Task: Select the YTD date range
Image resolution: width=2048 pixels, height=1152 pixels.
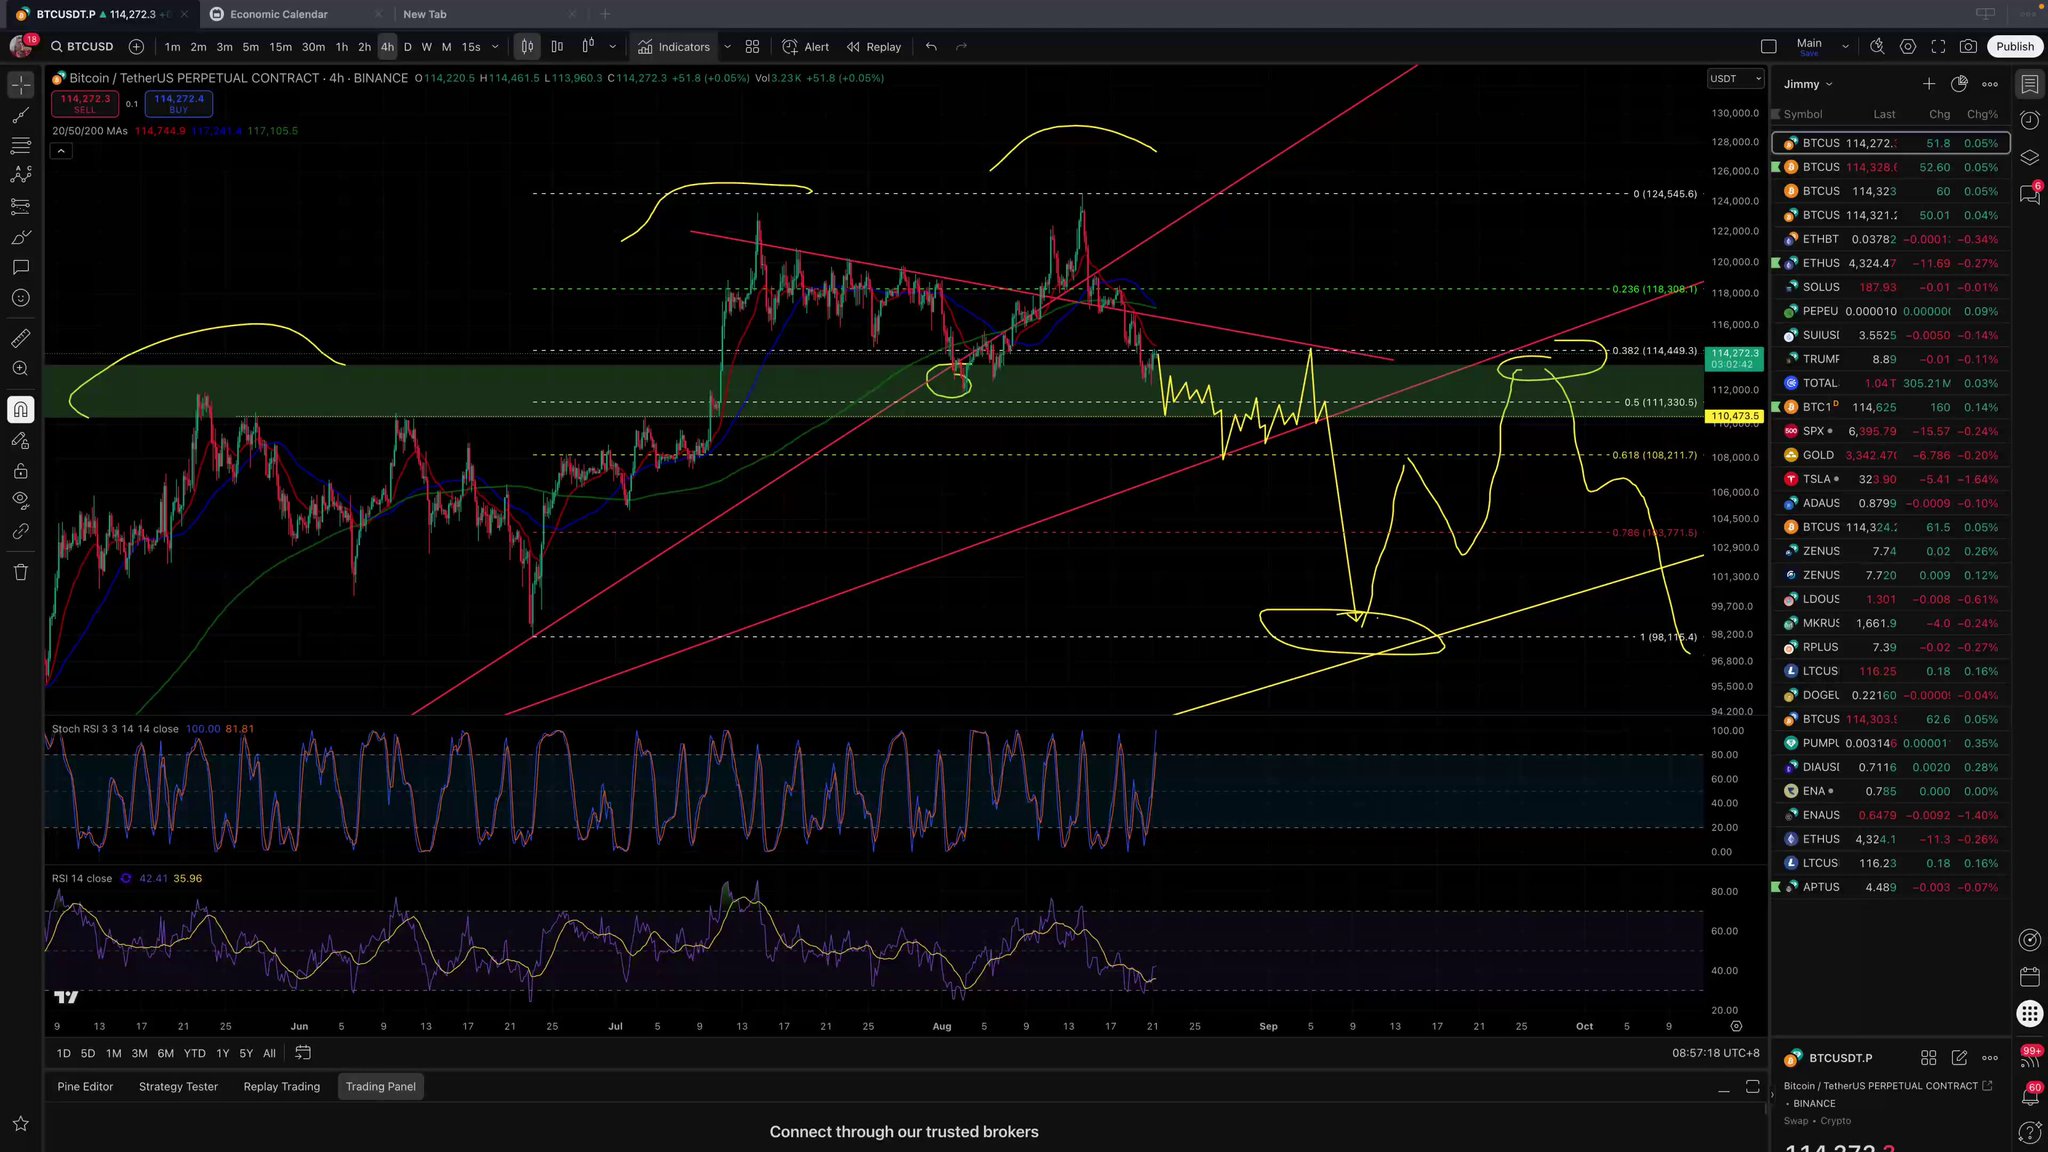Action: coord(195,1053)
